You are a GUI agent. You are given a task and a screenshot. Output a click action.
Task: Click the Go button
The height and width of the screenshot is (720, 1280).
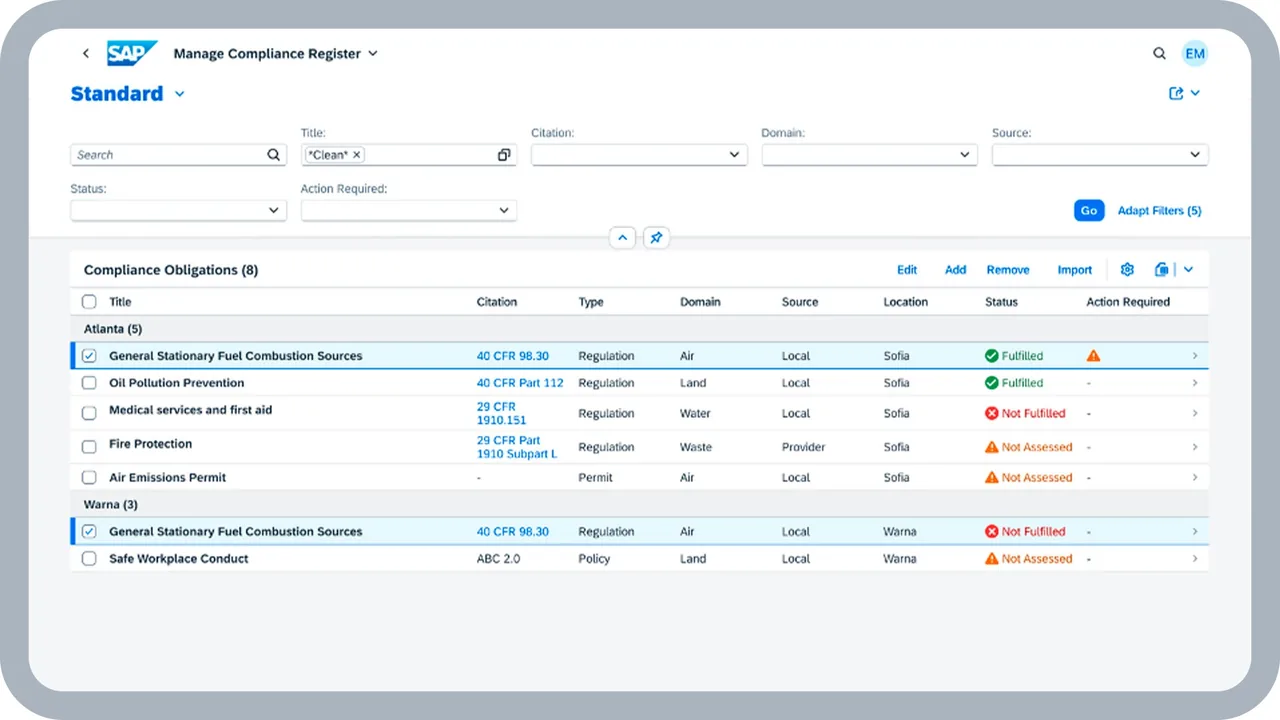[1089, 211]
